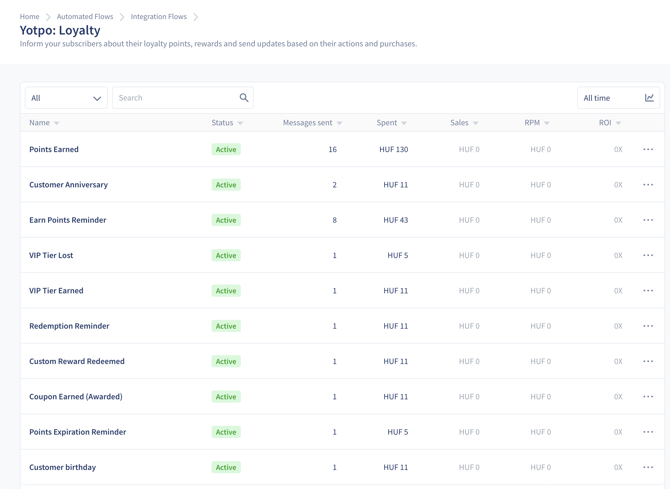Open the All filter dropdown
Screen dimensions: 670x489
(66, 98)
